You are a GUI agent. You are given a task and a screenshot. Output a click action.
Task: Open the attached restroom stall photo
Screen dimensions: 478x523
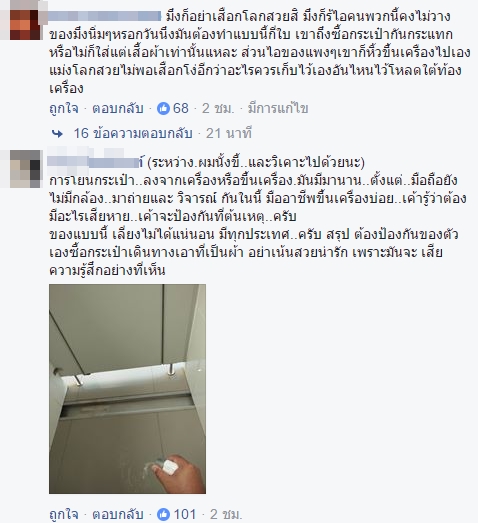pos(127,389)
